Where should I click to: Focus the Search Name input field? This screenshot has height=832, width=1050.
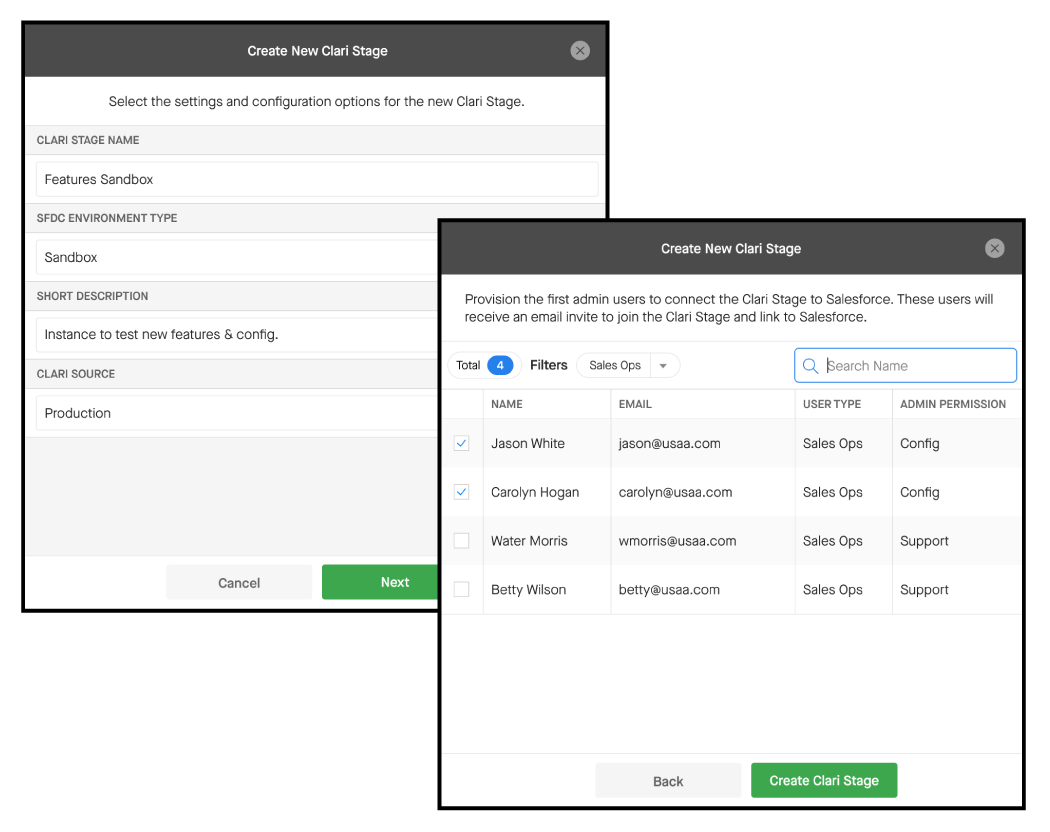[905, 366]
